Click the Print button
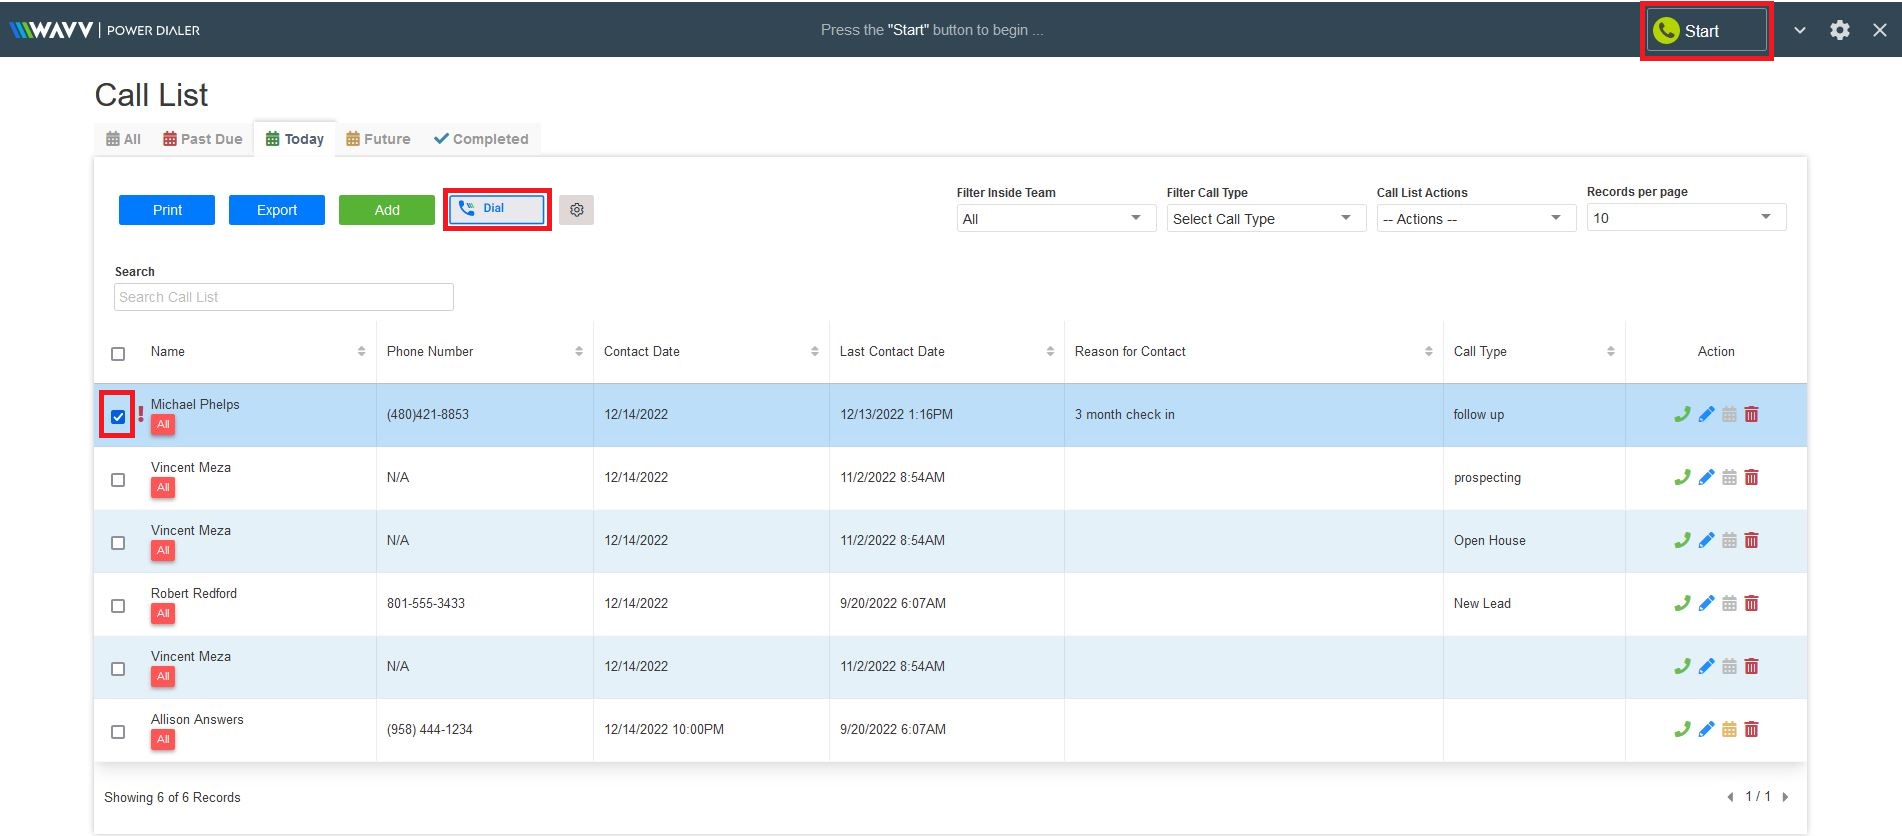Image resolution: width=1902 pixels, height=836 pixels. tap(167, 210)
